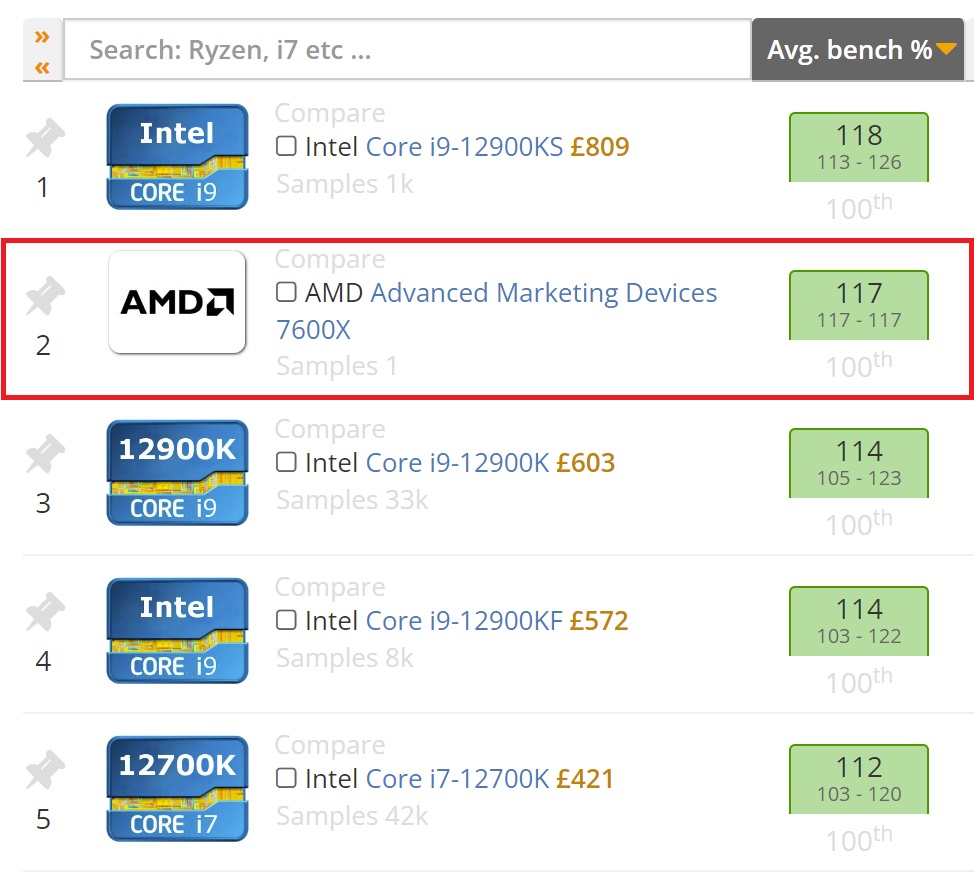This screenshot has height=882, width=974.
Task: Check compare box for Core i9-12900KS
Action: [x=286, y=147]
